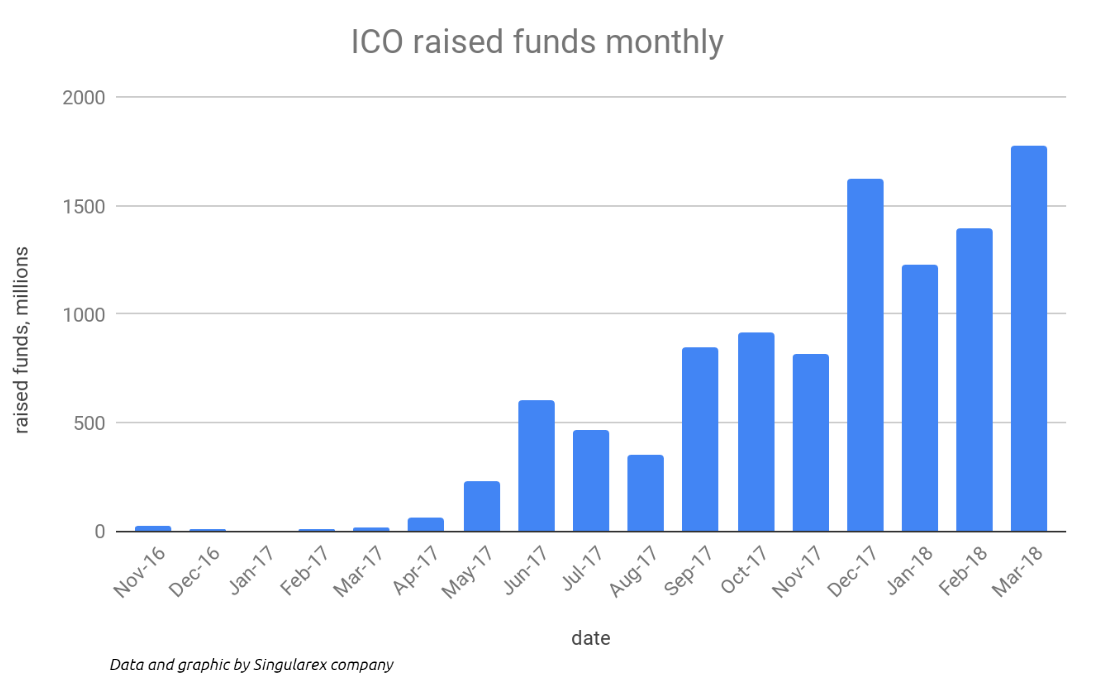
Task: Click the 2000 y-axis label
Action: (82, 98)
